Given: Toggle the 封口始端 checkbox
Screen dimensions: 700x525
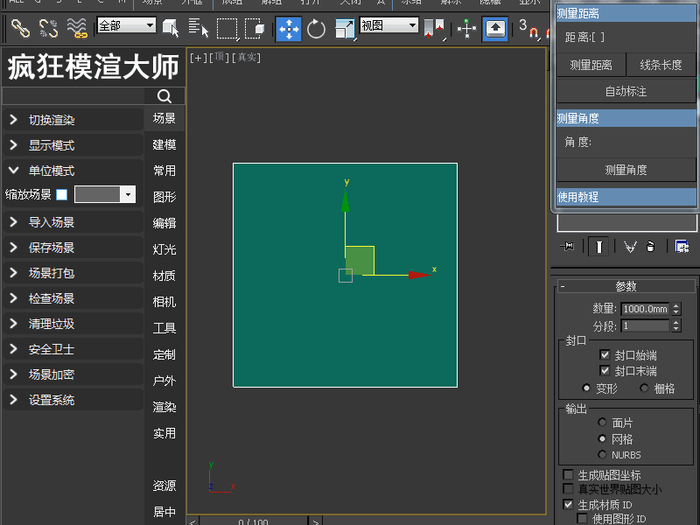Looking at the screenshot, I should click(605, 355).
